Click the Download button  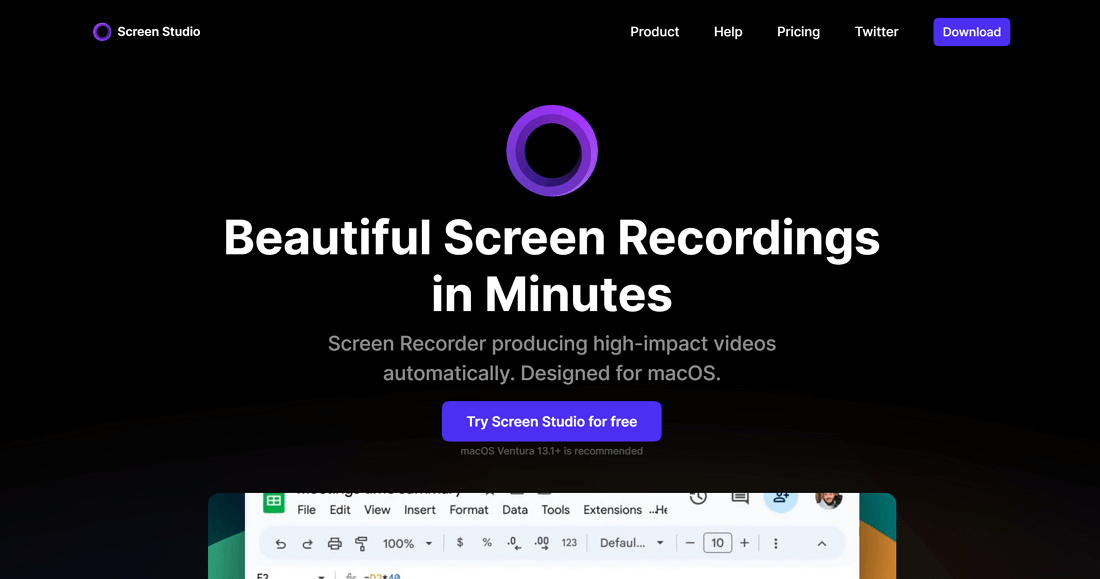972,32
